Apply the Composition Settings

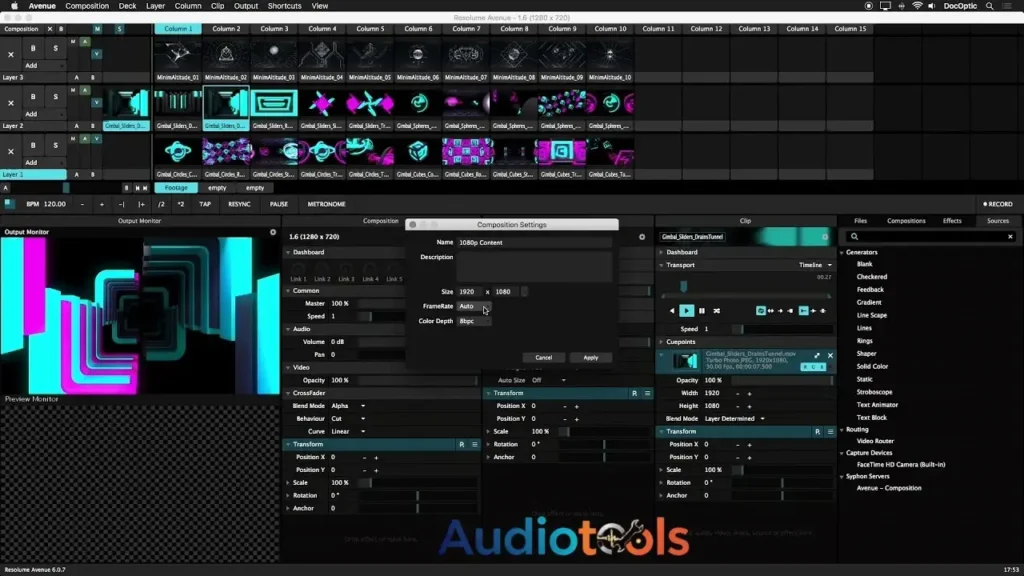(590, 356)
